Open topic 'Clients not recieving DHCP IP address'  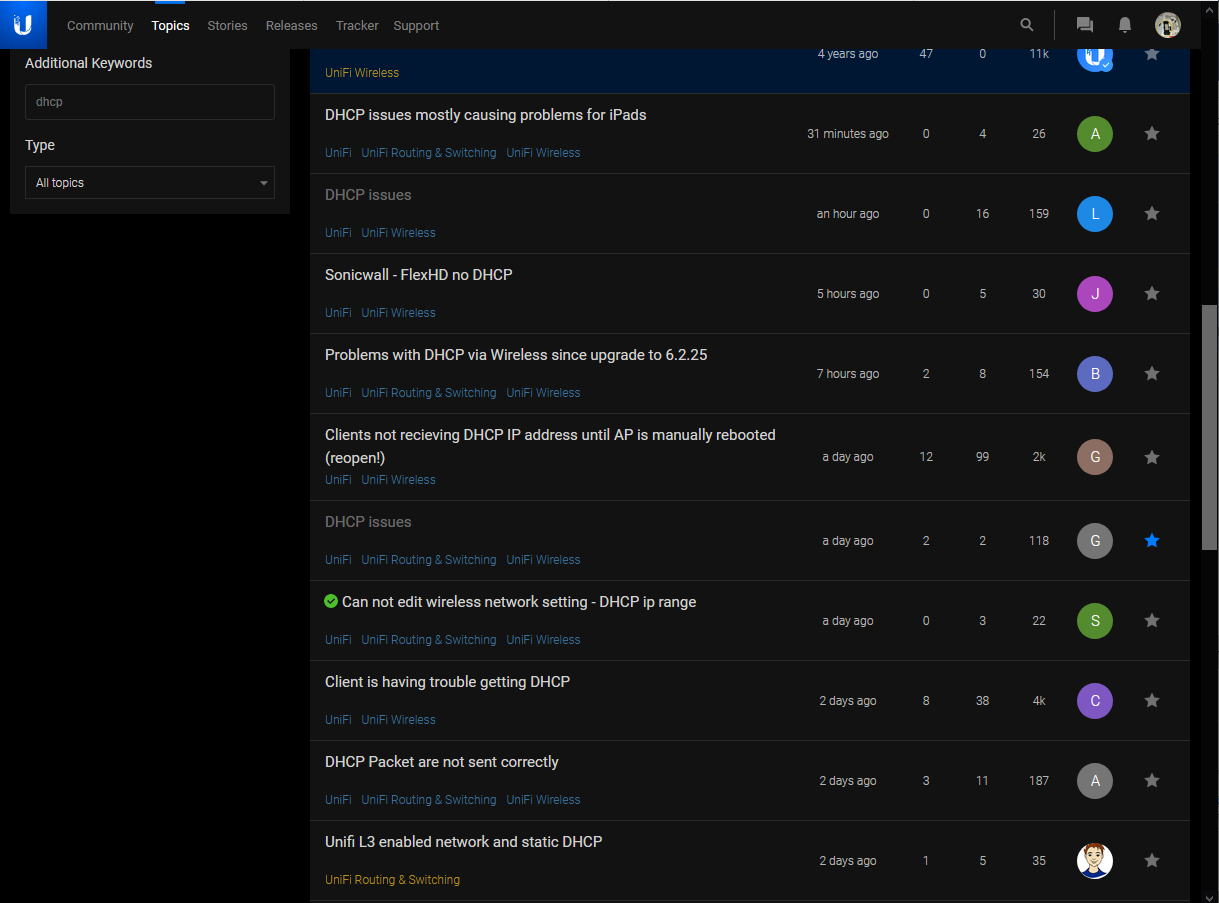pyautogui.click(x=550, y=446)
